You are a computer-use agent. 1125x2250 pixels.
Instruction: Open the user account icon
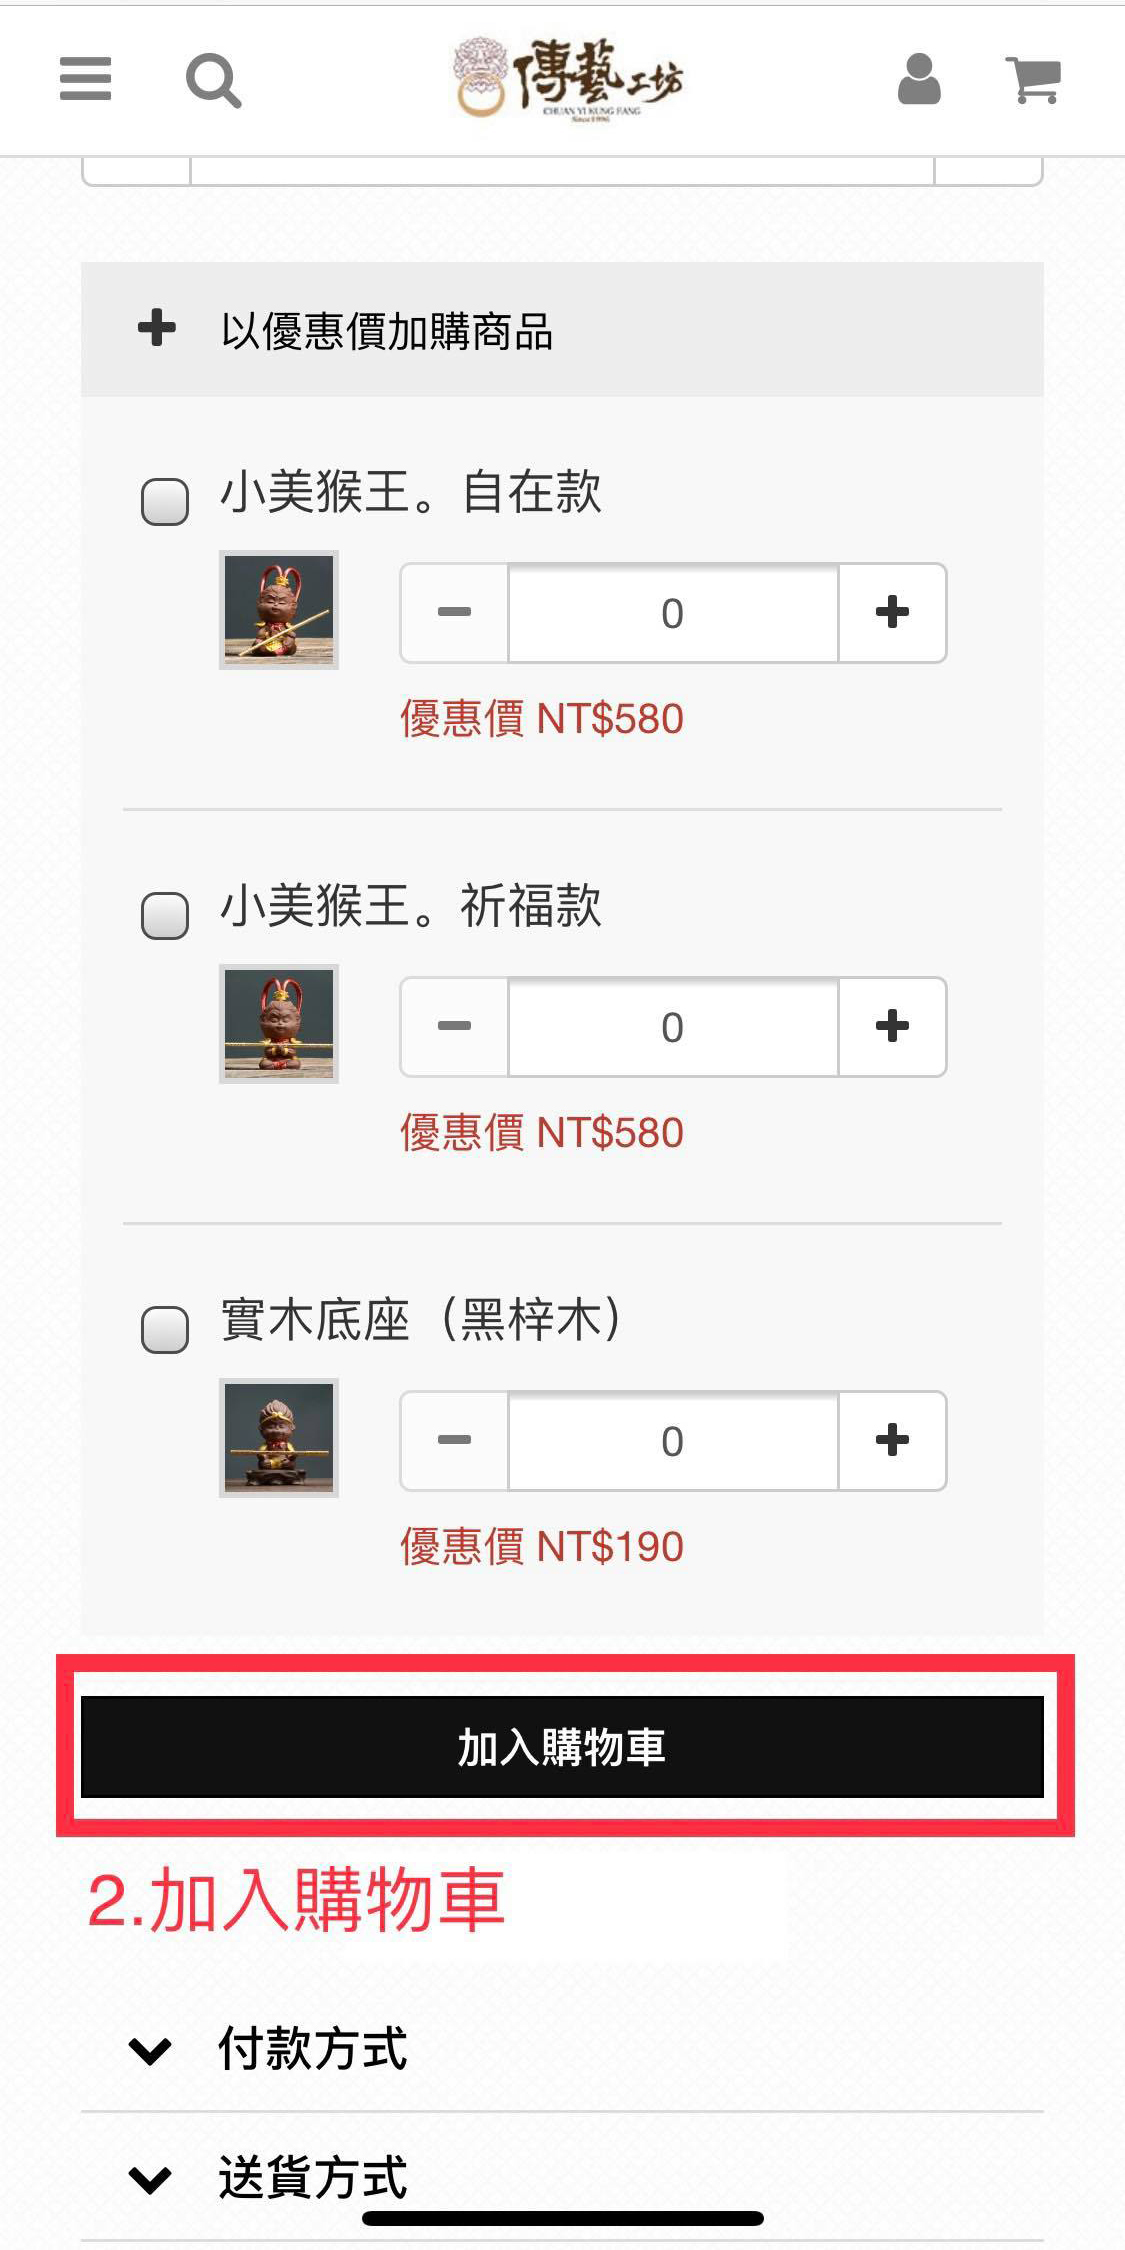[x=919, y=79]
